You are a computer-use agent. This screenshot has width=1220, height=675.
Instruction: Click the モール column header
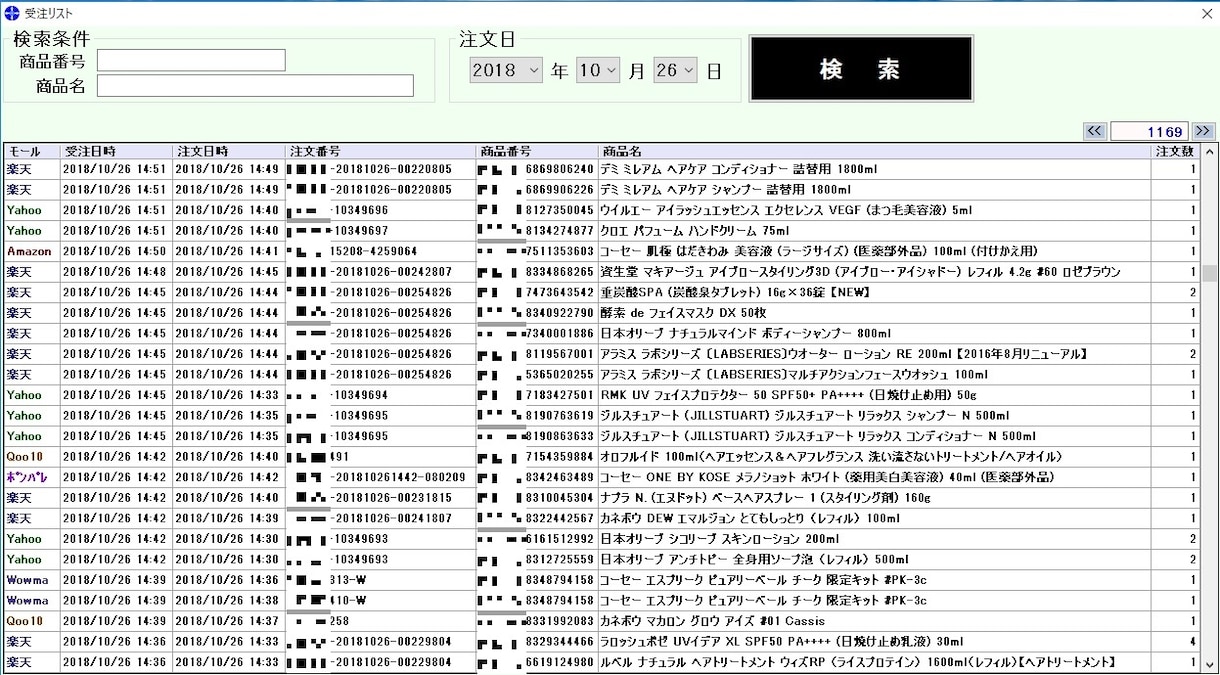[31, 151]
